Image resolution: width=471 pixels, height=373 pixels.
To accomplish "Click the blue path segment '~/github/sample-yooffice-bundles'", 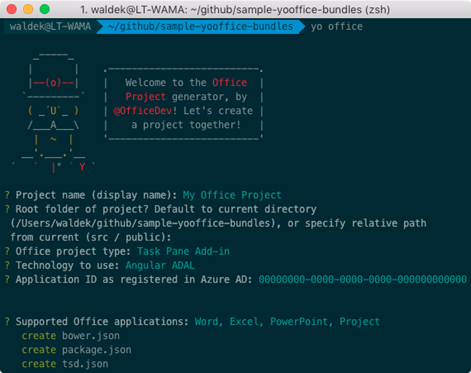I will pos(200,26).
